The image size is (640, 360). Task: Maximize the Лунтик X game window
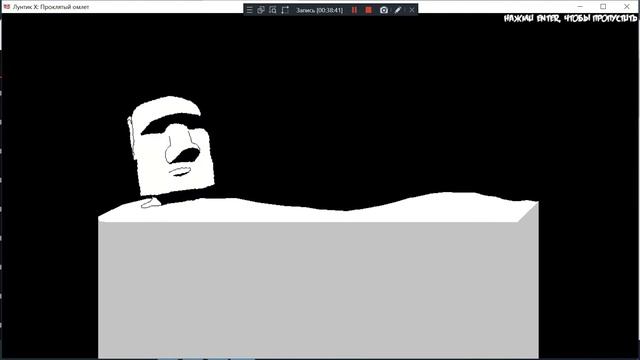(603, 7)
